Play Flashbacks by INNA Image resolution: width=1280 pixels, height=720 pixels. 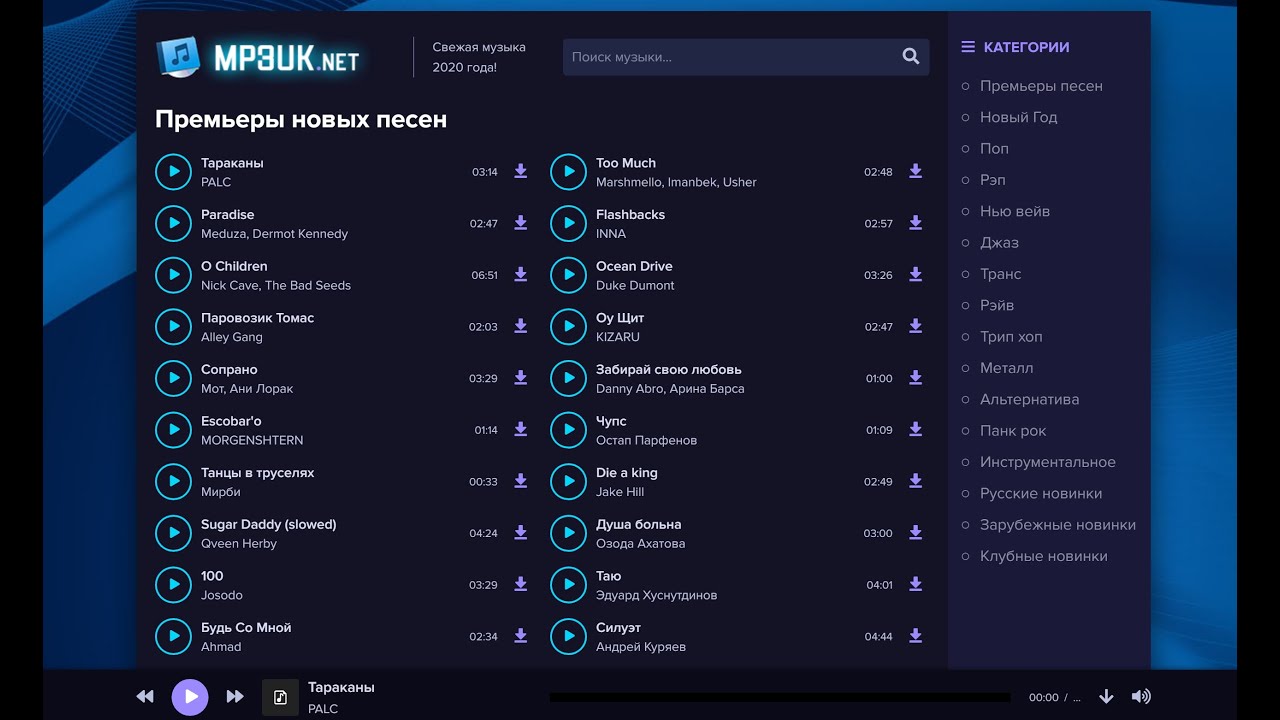coord(568,223)
